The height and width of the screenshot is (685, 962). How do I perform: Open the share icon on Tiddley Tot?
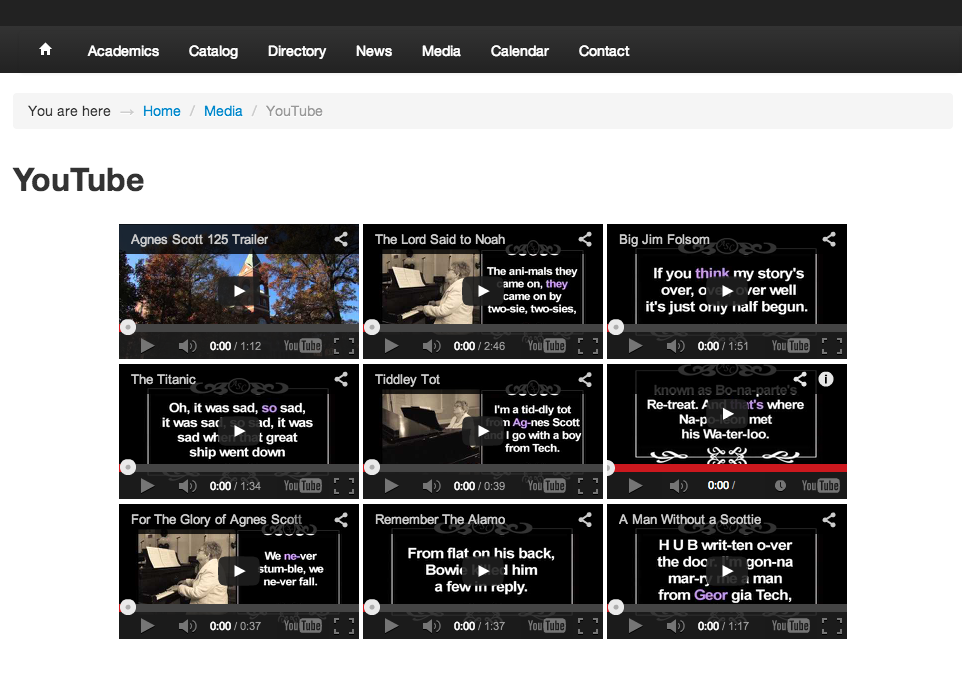[584, 379]
